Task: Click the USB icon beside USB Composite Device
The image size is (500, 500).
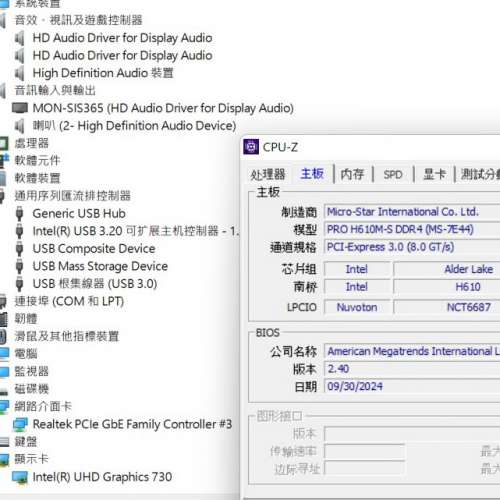Action: pos(20,249)
